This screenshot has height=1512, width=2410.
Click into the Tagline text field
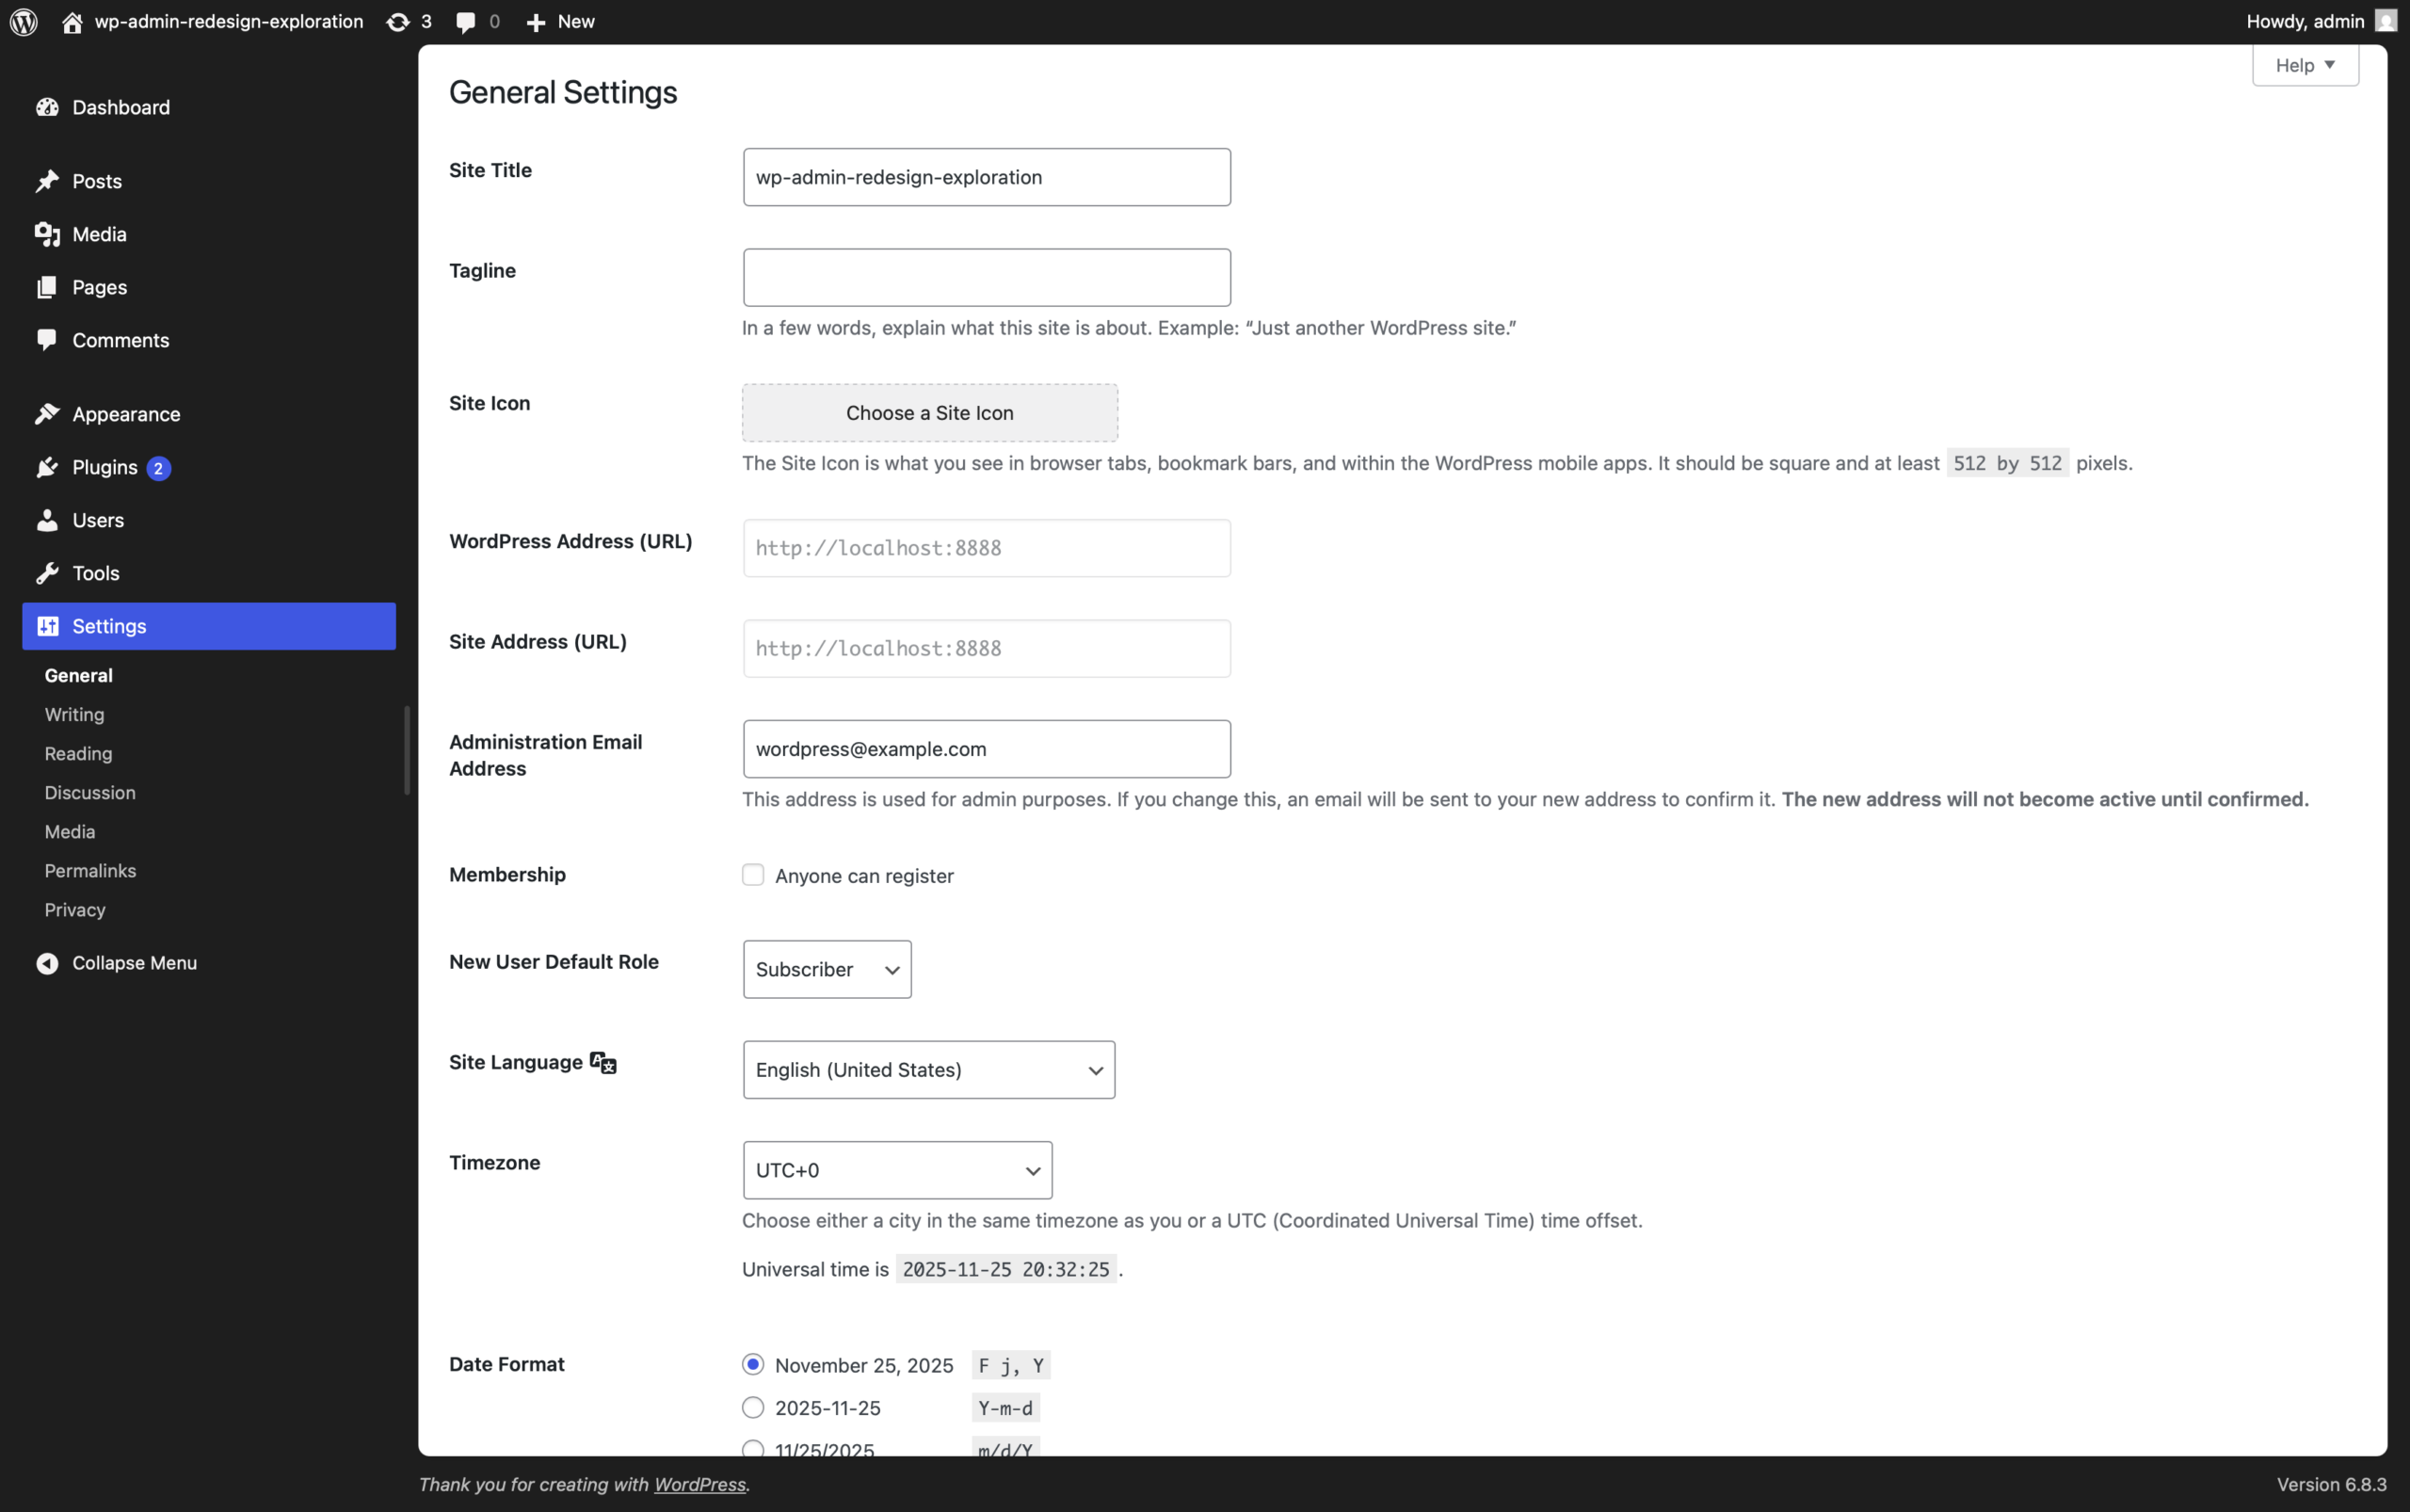[986, 278]
